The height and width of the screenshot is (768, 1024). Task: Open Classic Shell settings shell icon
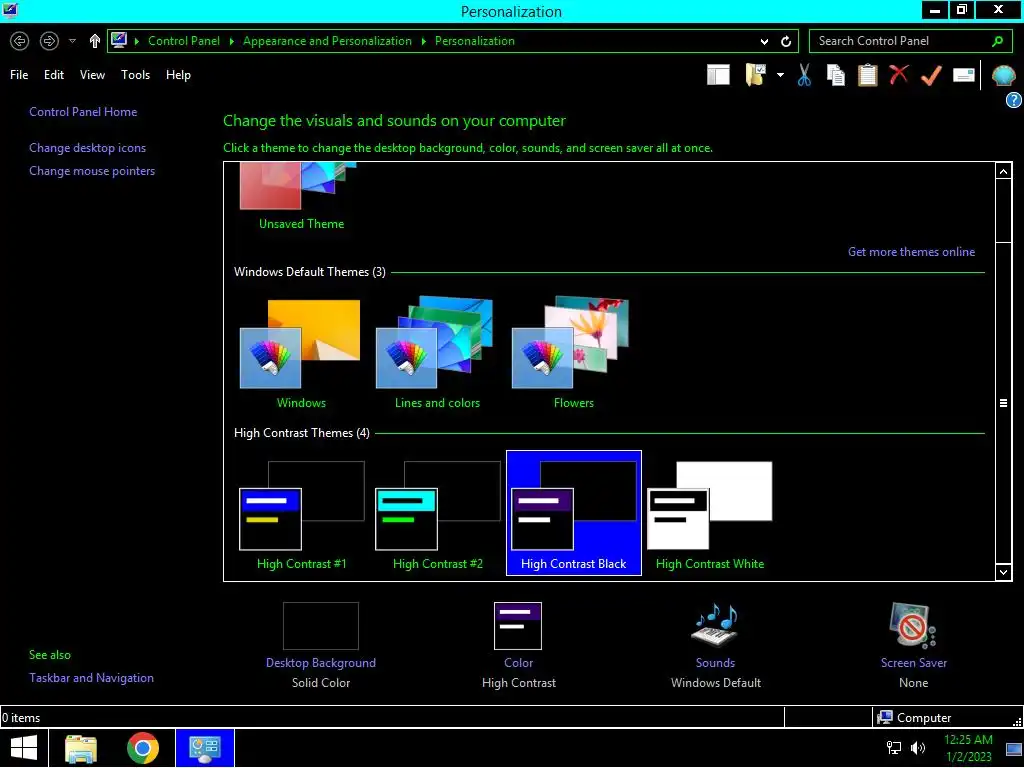click(x=1003, y=76)
